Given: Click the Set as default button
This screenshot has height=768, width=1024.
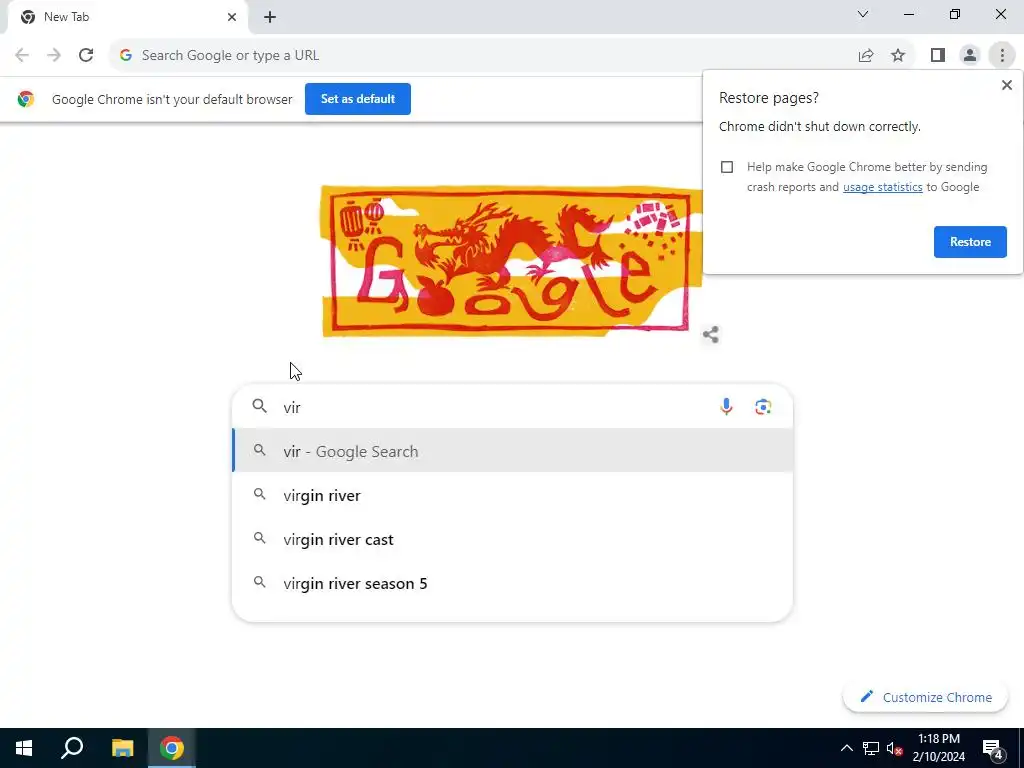Looking at the screenshot, I should (x=358, y=99).
